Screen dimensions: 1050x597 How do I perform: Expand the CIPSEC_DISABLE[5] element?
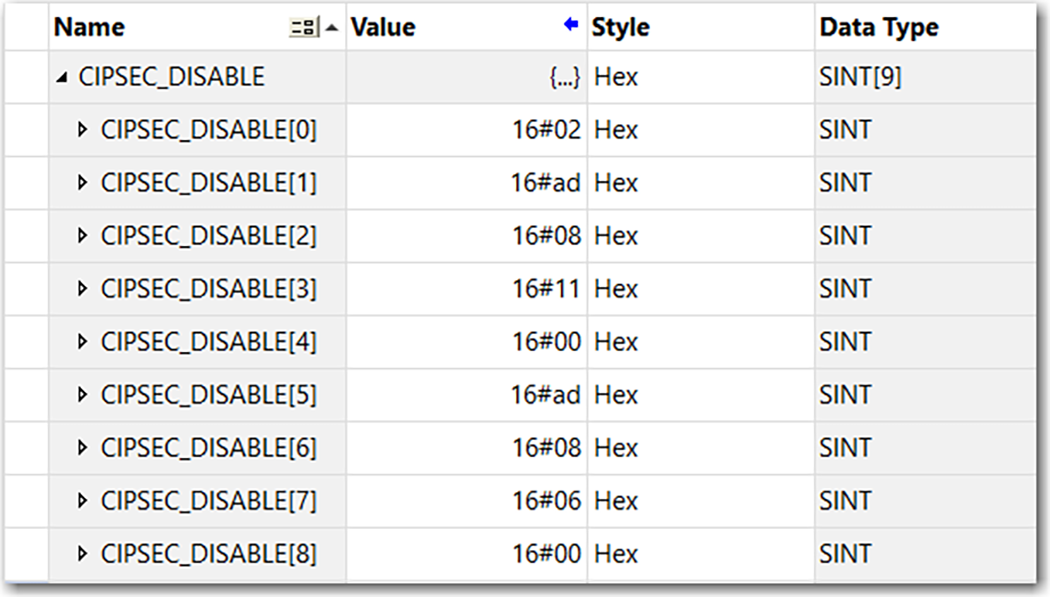click(x=83, y=395)
